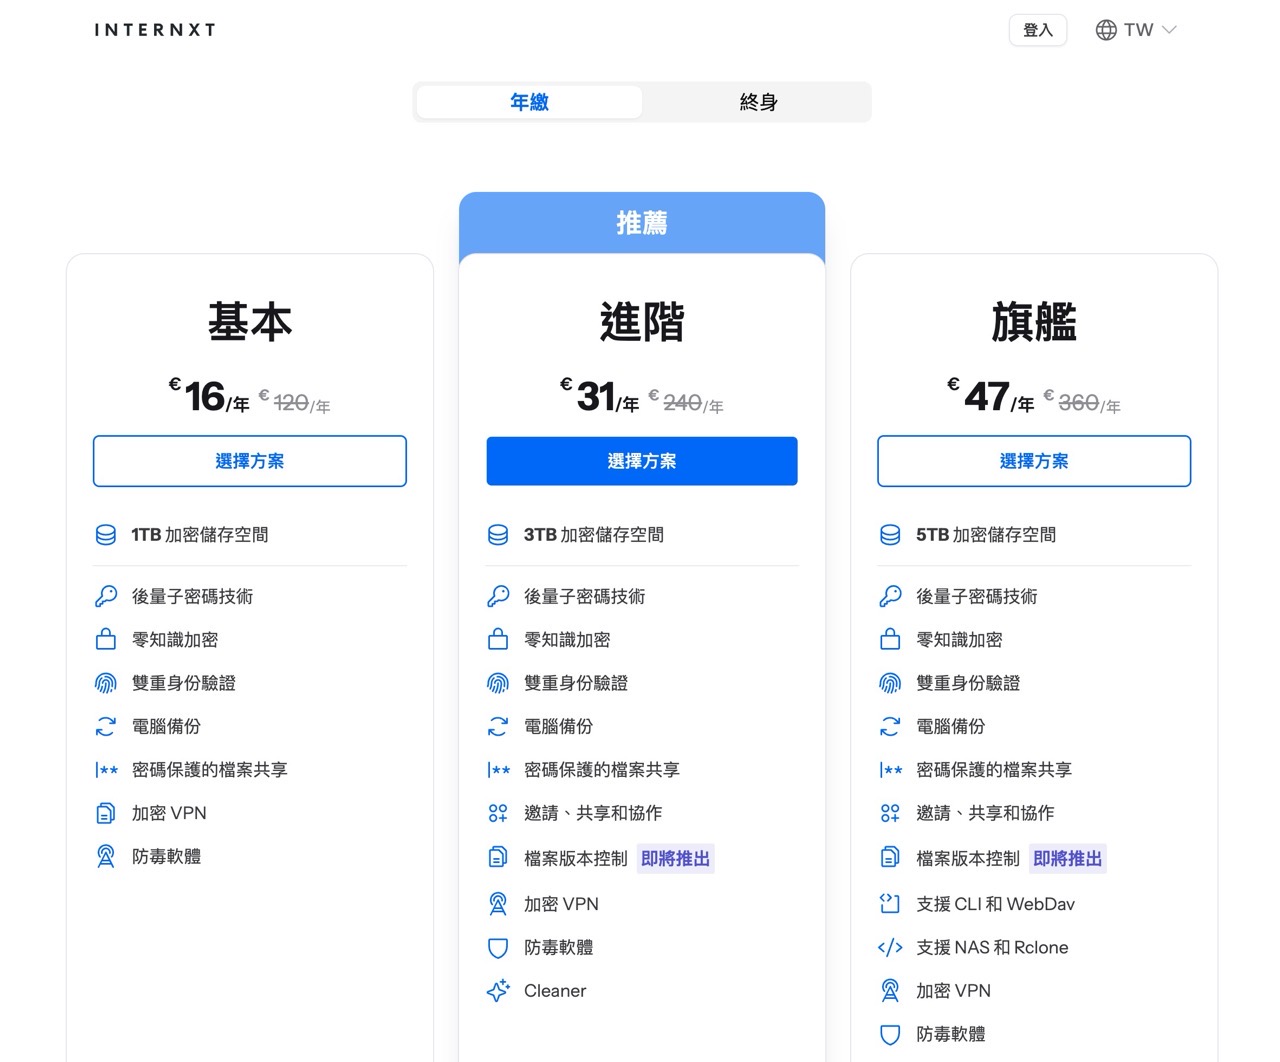
Task: Click the 即將推出 badge in 旗艦 plan
Action: click(x=1067, y=858)
